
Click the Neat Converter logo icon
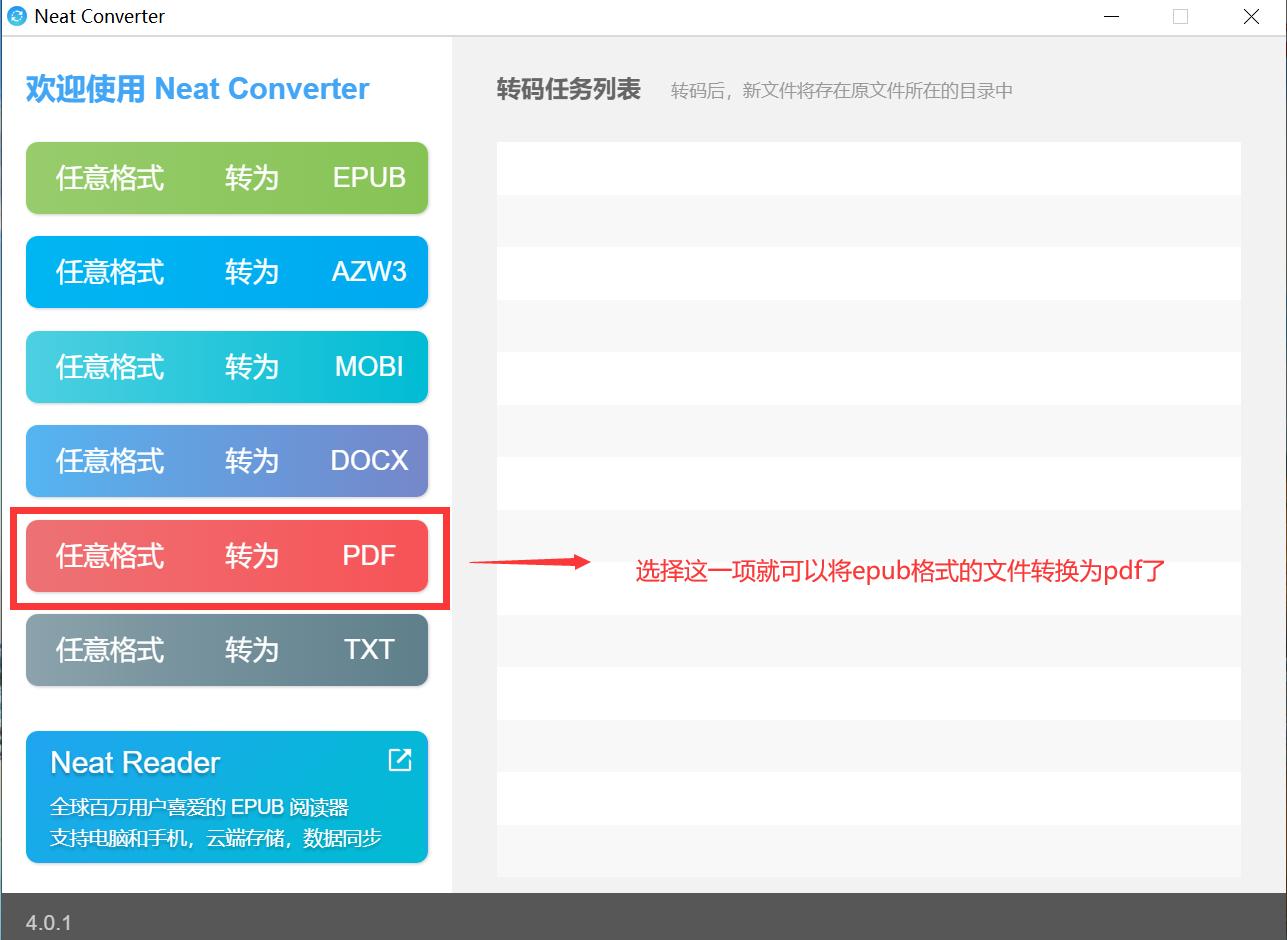[15, 16]
